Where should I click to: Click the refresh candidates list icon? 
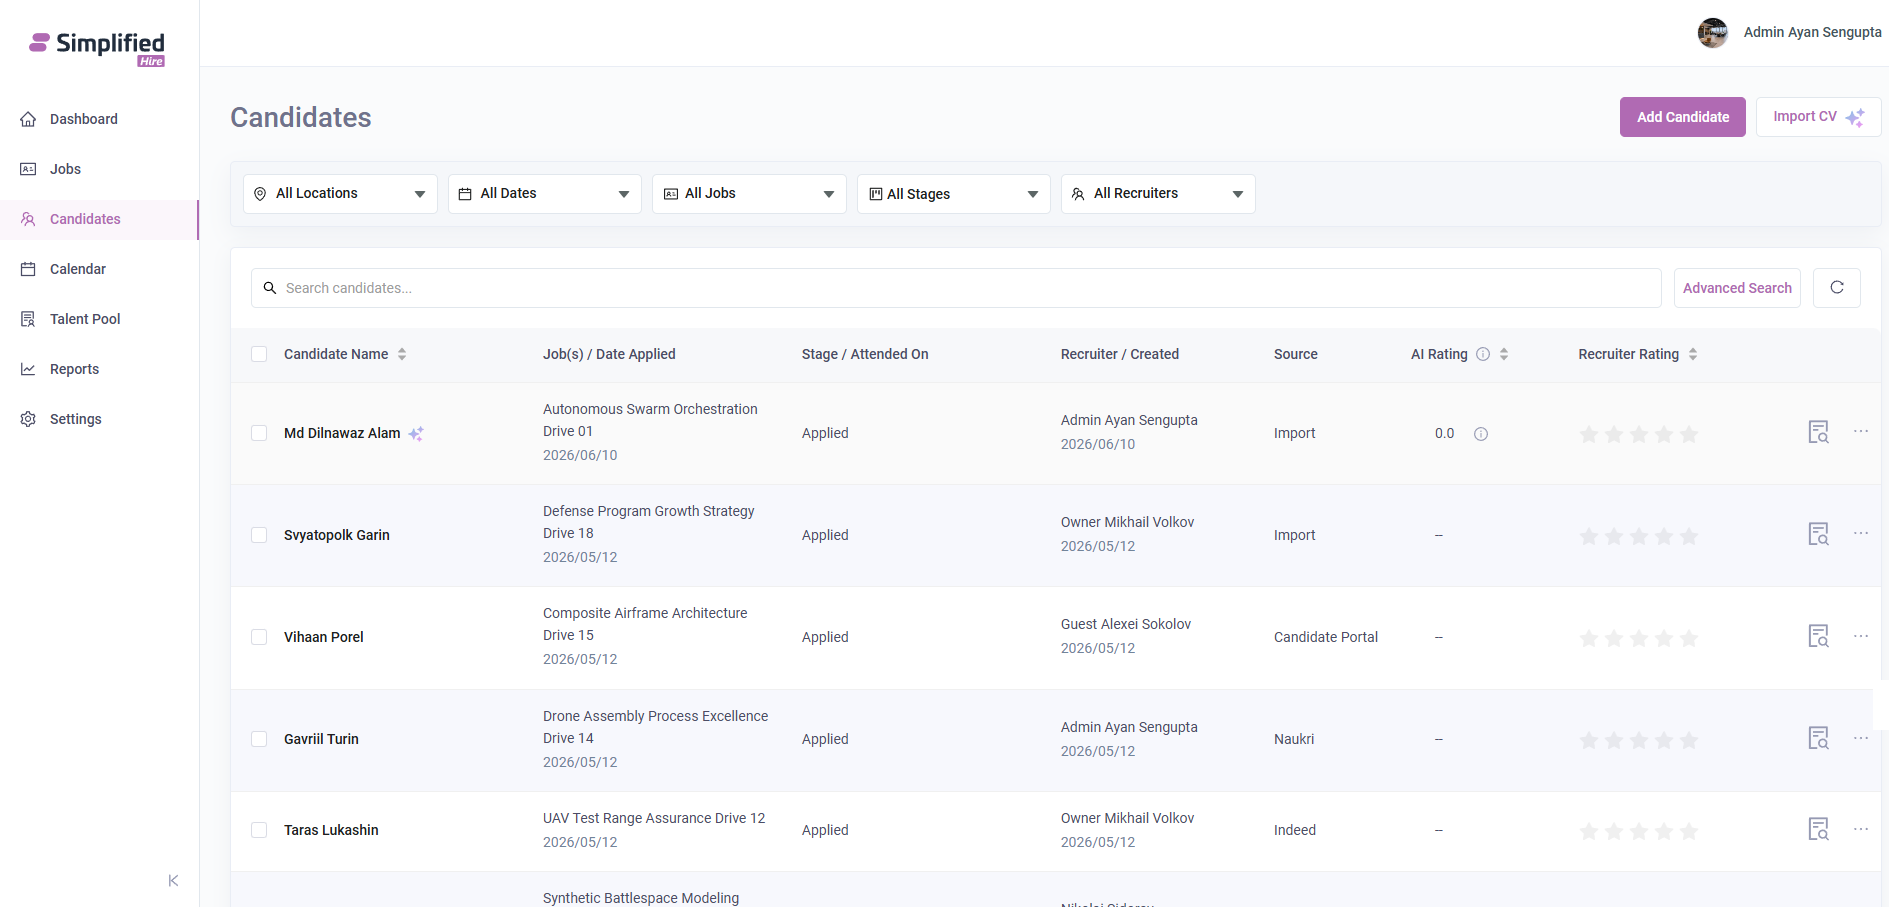point(1837,288)
